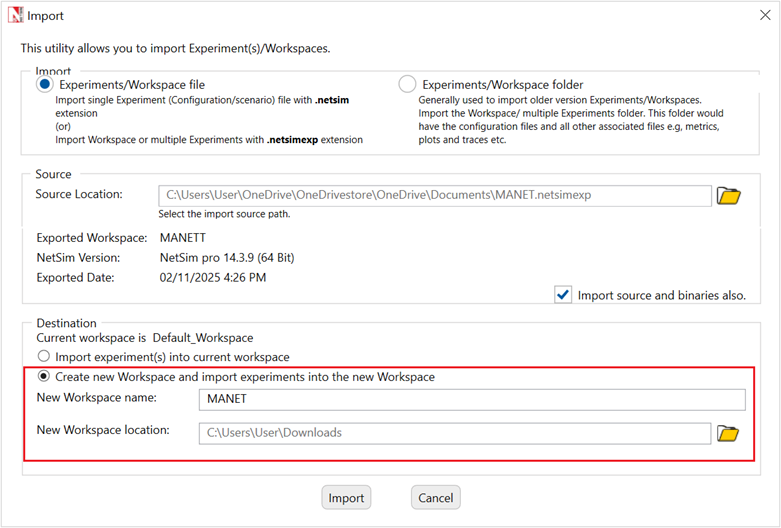This screenshot has height=528, width=781.
Task: Click exported date 02/11/2025 4:26 PM
Action: click(213, 277)
